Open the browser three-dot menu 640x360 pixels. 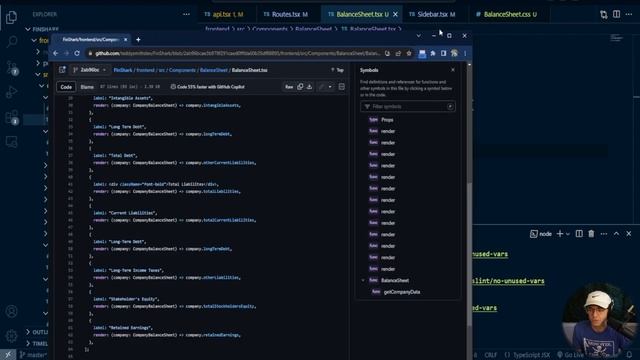pyautogui.click(x=465, y=53)
